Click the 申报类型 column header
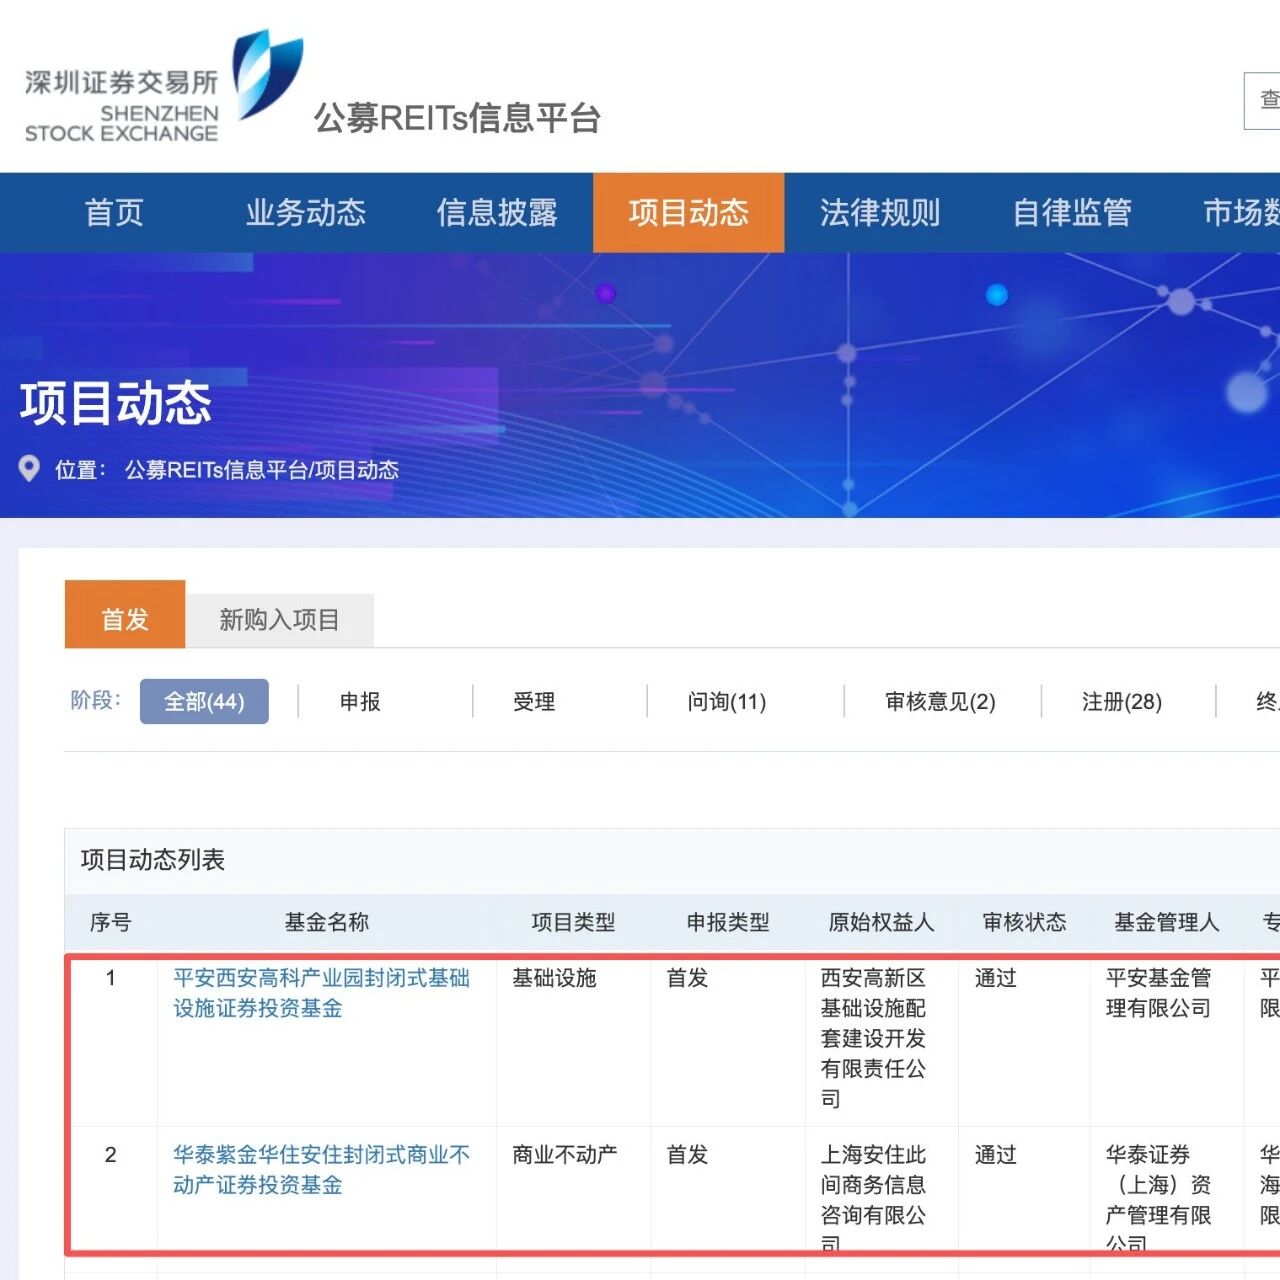 pyautogui.click(x=728, y=922)
